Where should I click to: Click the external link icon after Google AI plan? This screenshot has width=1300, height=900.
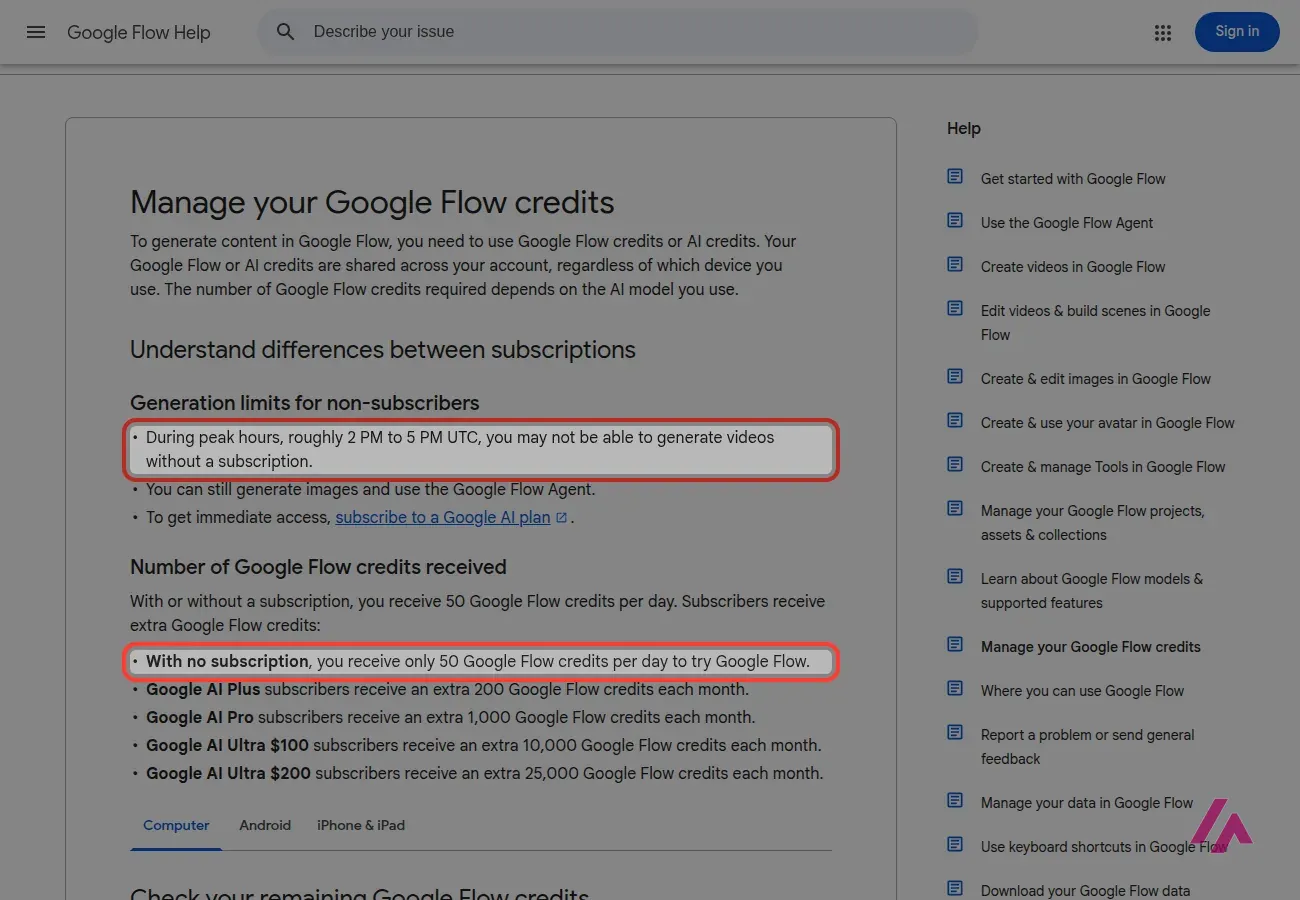point(561,518)
